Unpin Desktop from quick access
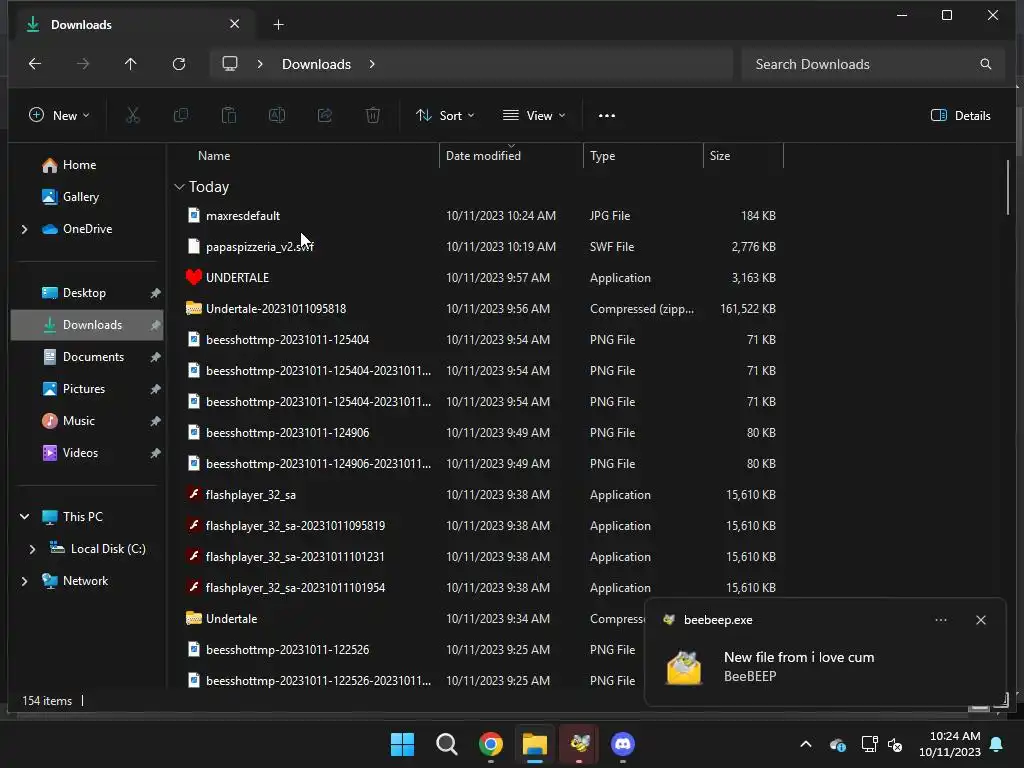This screenshot has height=768, width=1024. (155, 293)
